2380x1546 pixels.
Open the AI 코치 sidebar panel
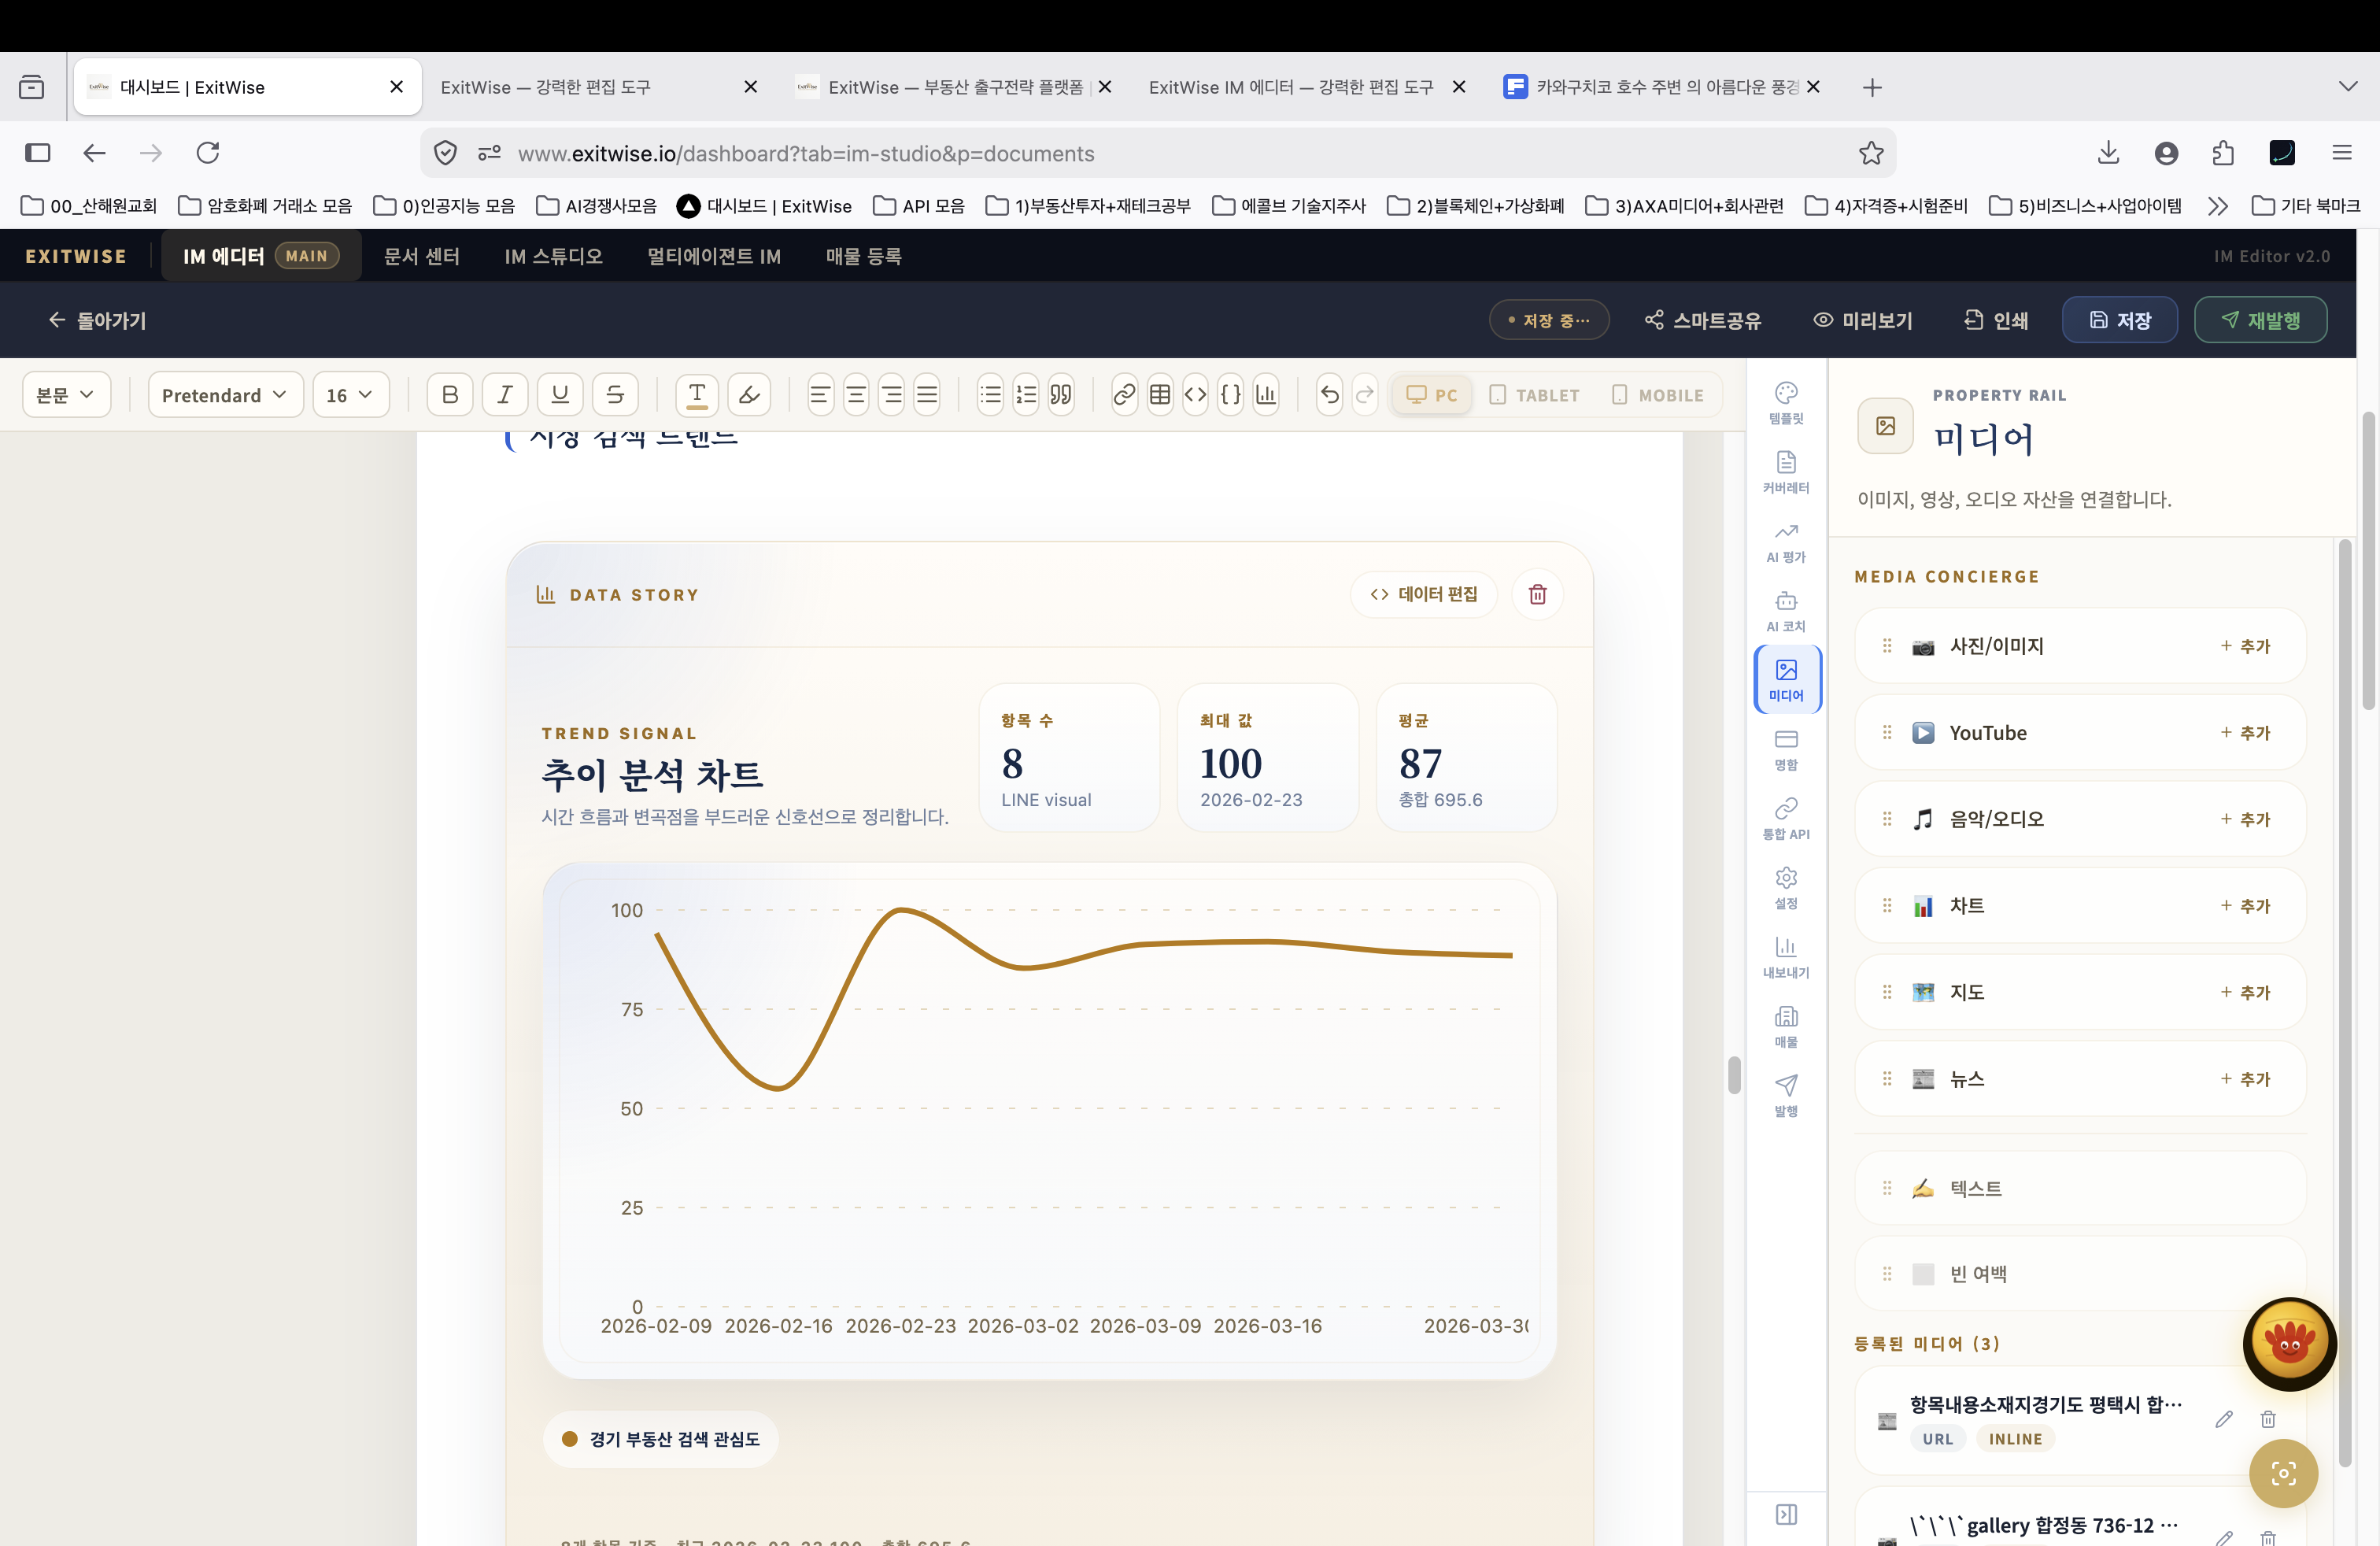(1785, 611)
